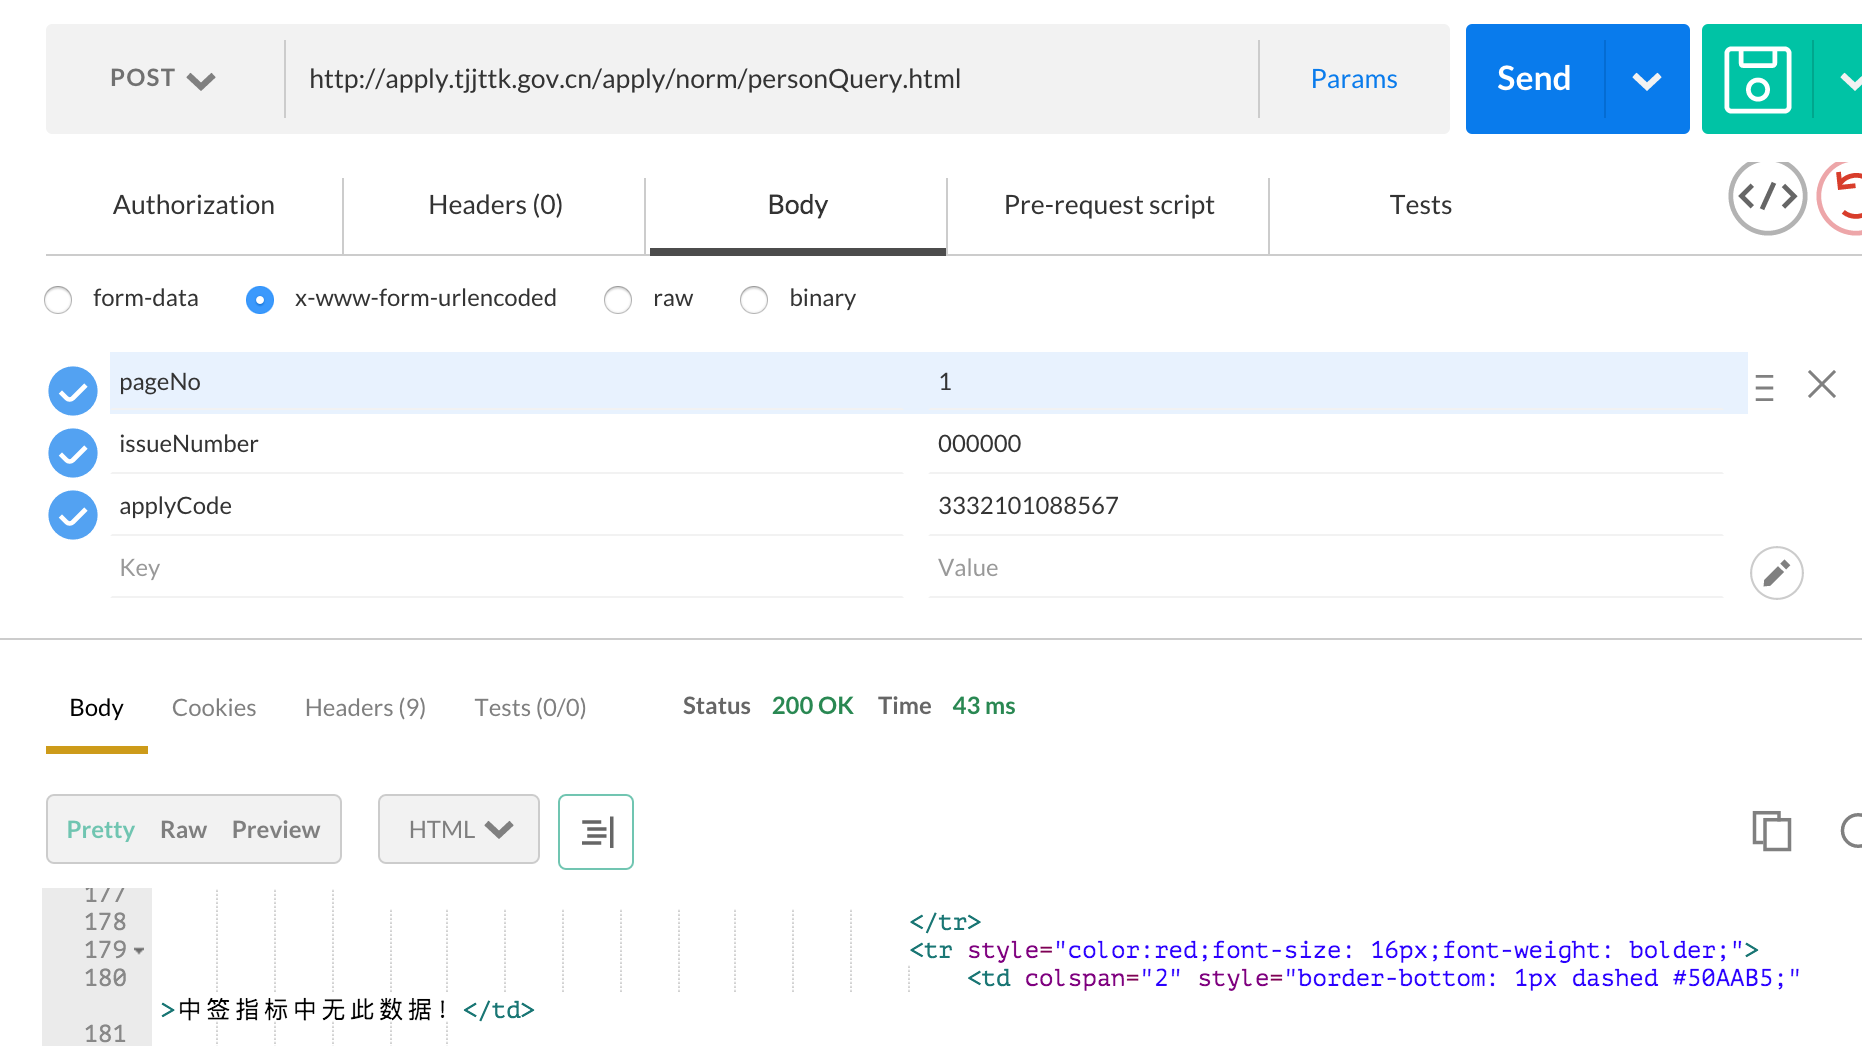Open the response Cookies tab
The width and height of the screenshot is (1862, 1046).
pyautogui.click(x=214, y=708)
